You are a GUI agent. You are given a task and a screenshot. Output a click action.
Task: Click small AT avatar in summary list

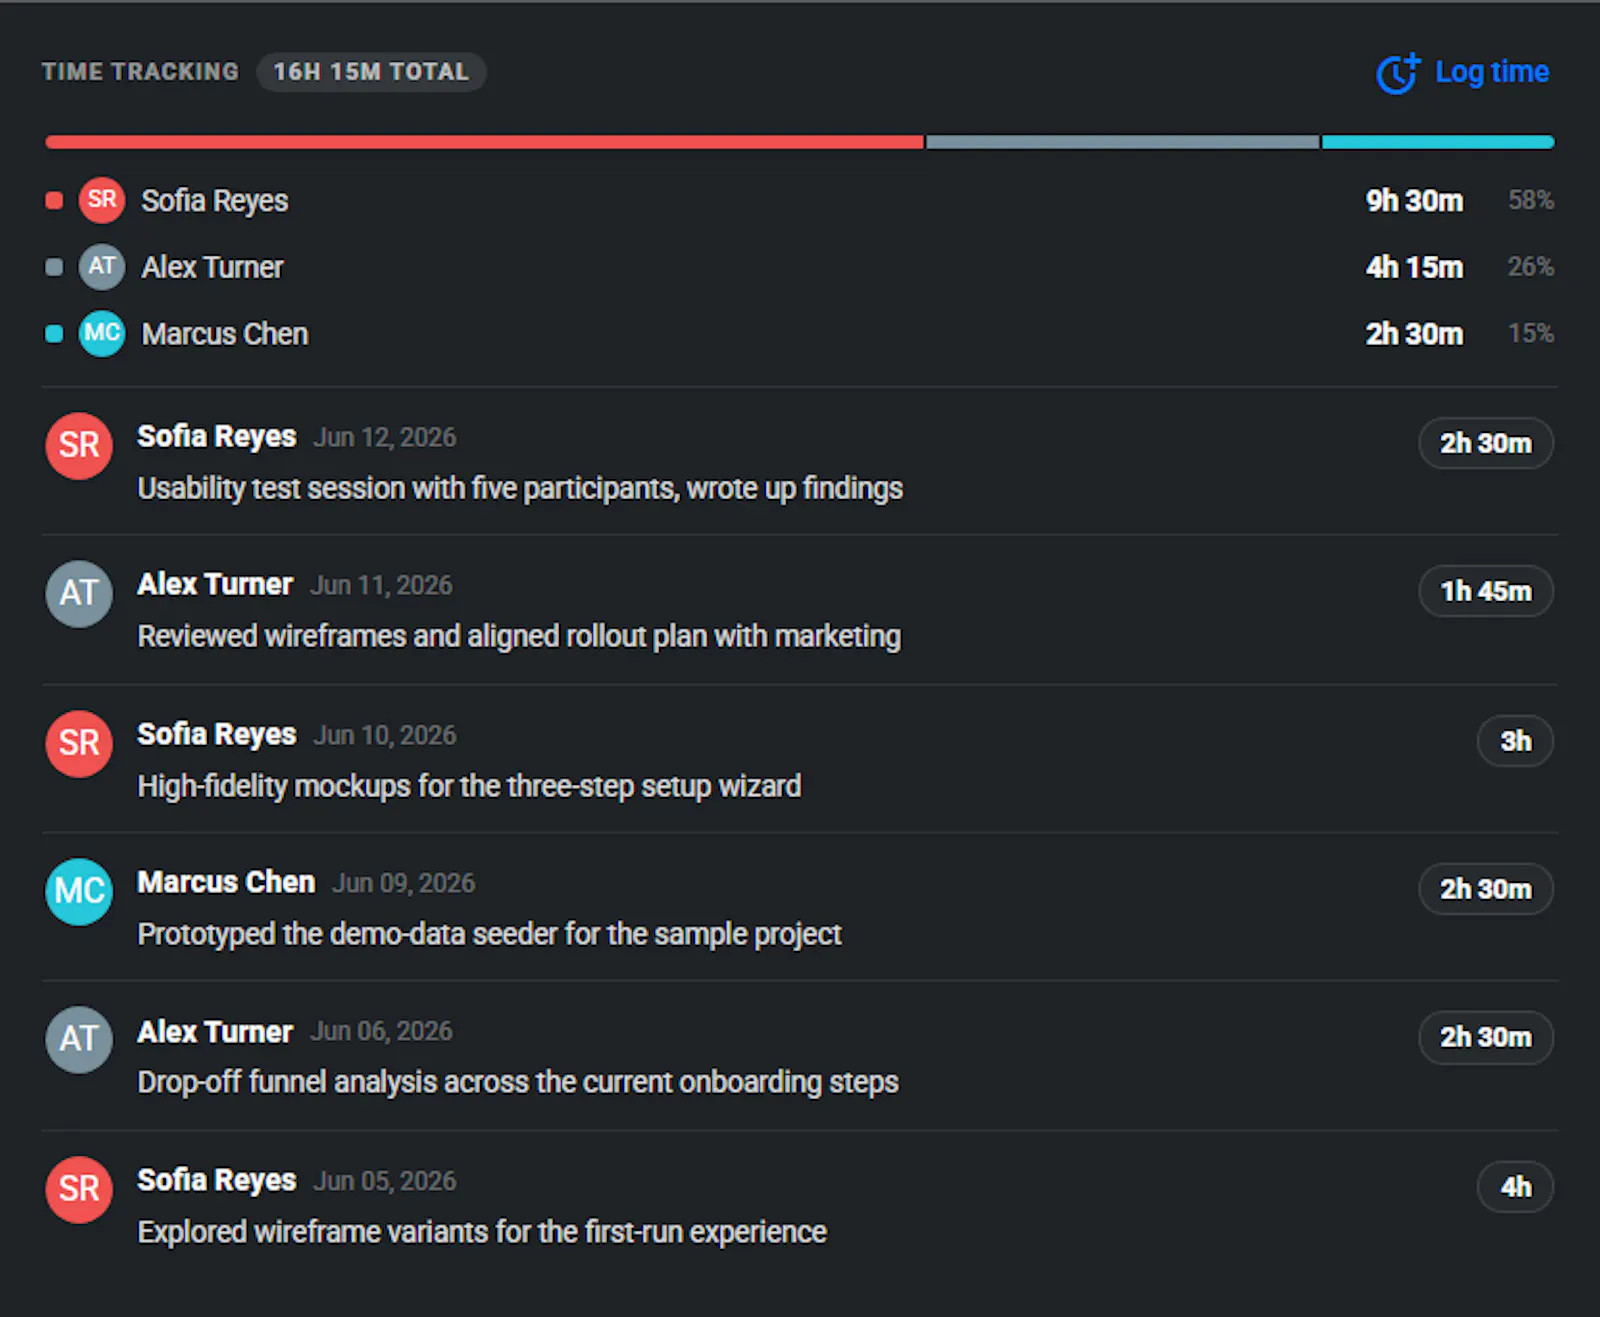coord(102,267)
